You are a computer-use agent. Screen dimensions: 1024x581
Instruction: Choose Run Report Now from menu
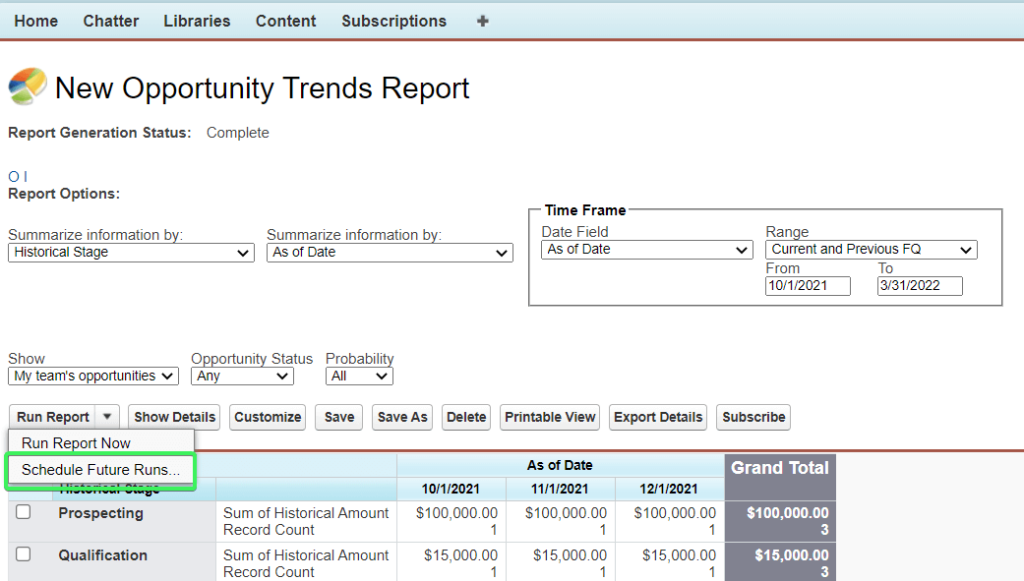(x=101, y=443)
